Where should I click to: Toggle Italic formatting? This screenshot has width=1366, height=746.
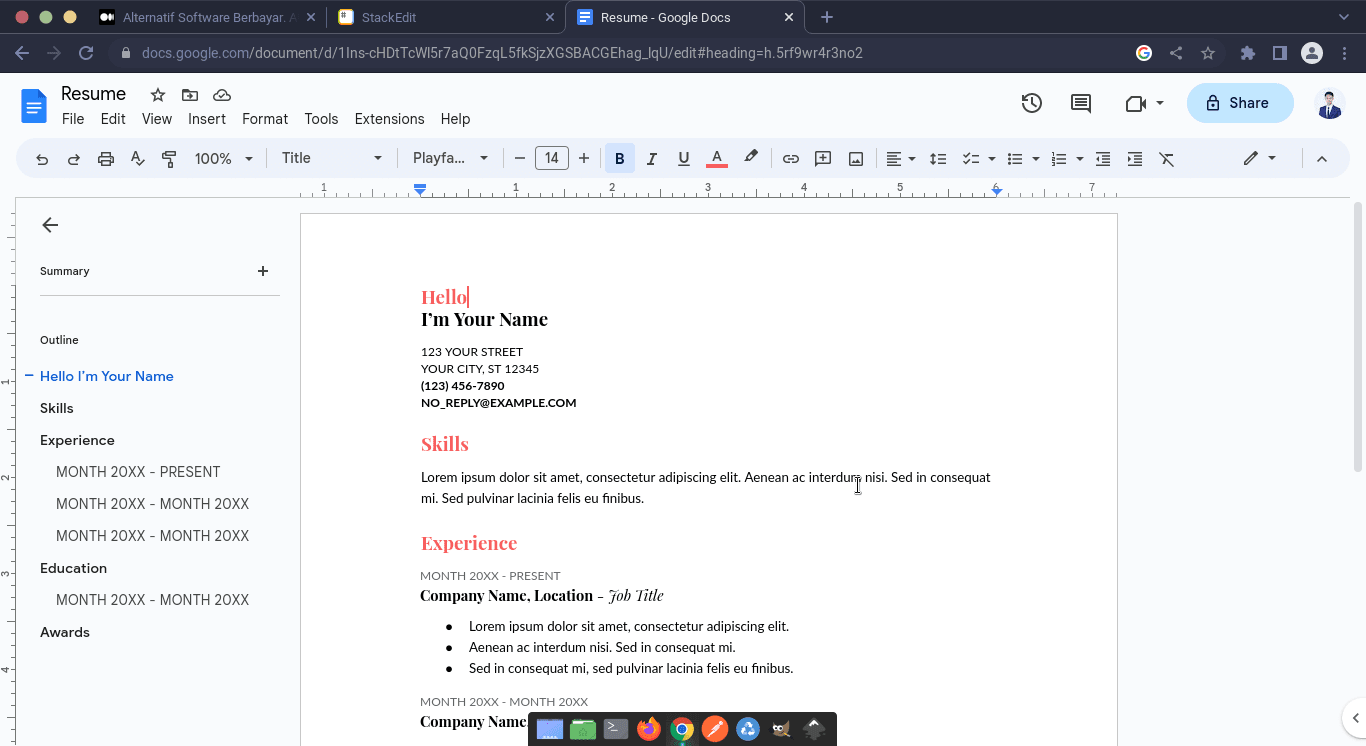[652, 159]
